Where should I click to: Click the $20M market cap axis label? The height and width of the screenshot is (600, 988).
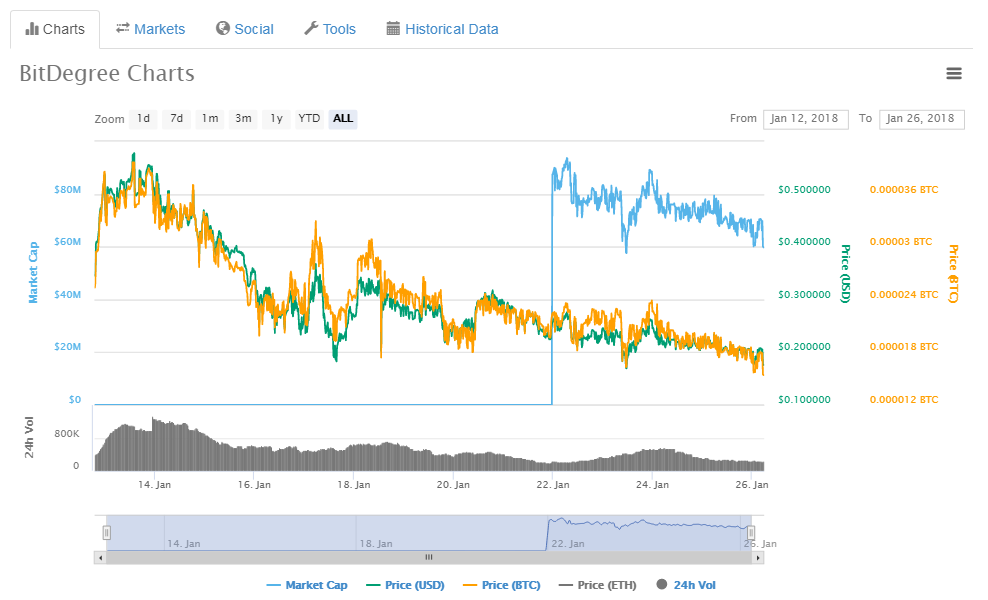click(67, 347)
